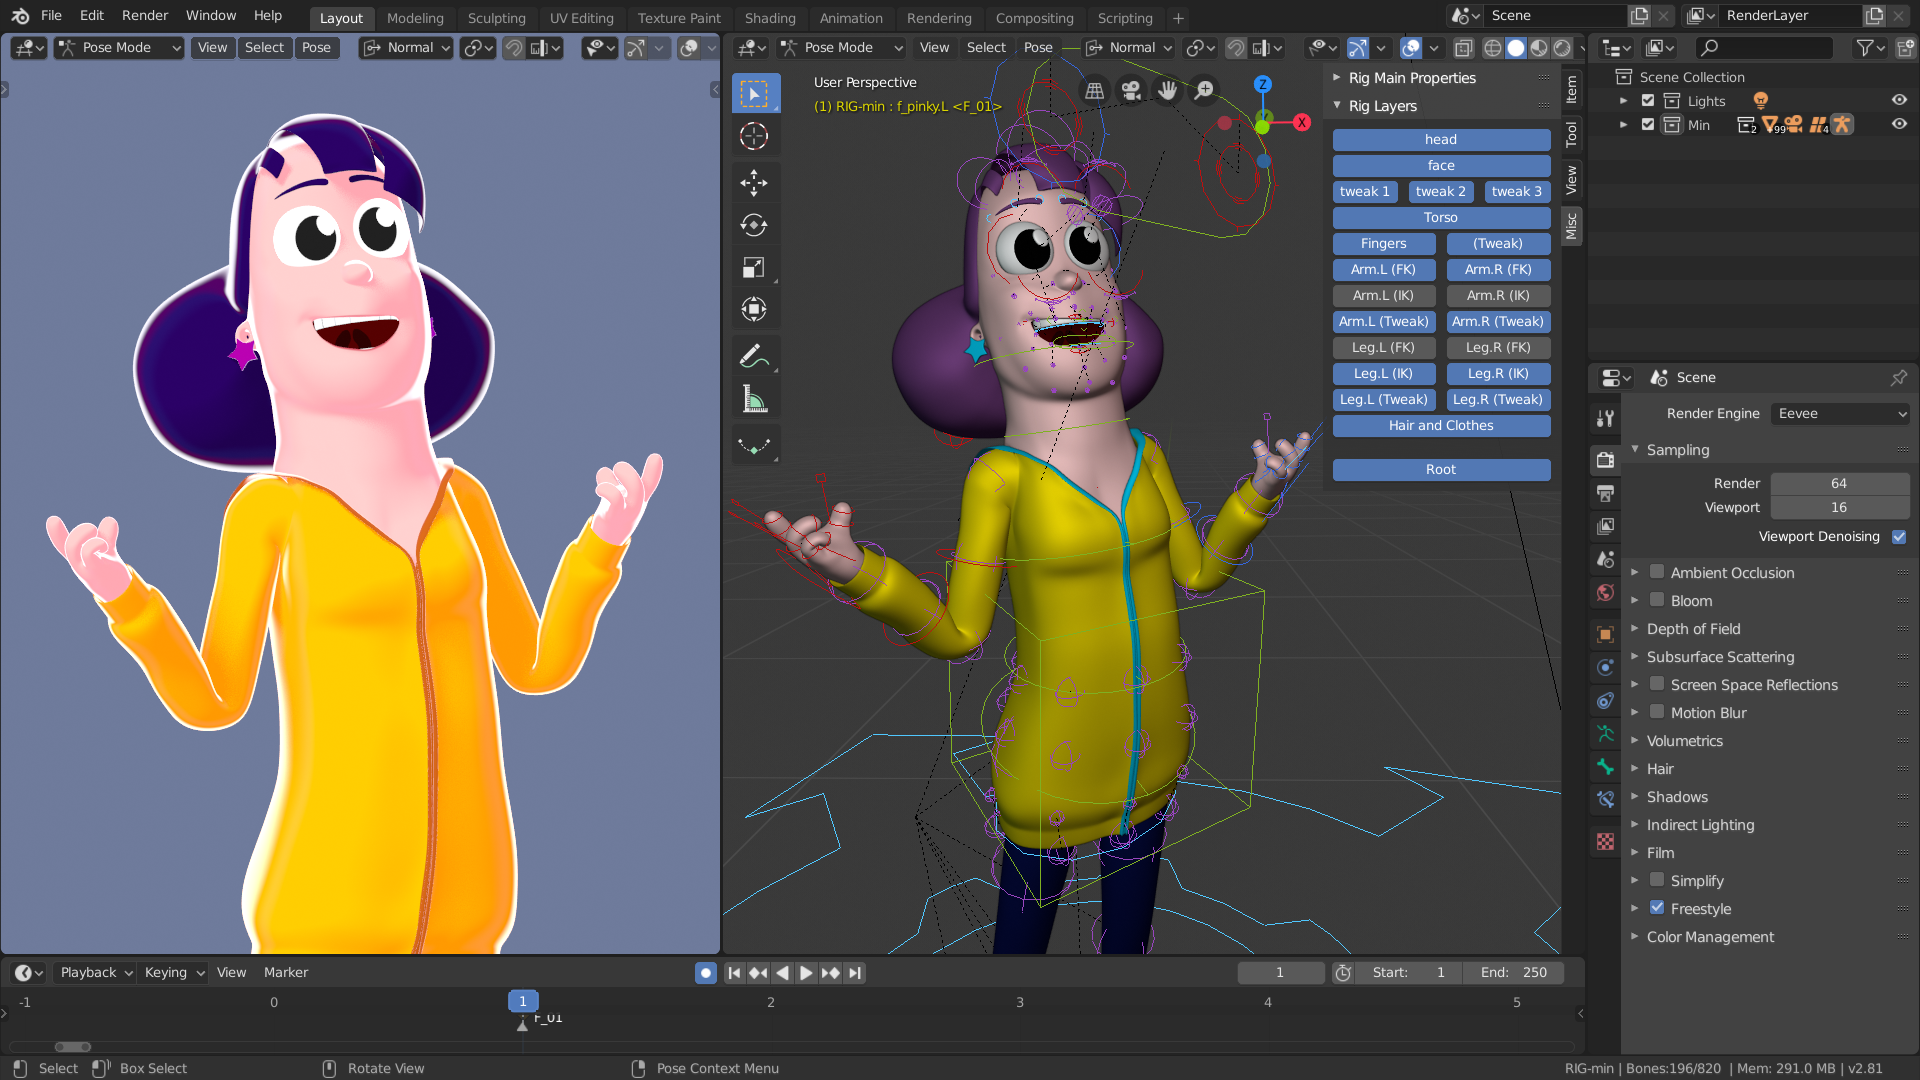Disable the Freestyle checkbox
Viewport: 1920px width, 1080px height.
[x=1657, y=908]
